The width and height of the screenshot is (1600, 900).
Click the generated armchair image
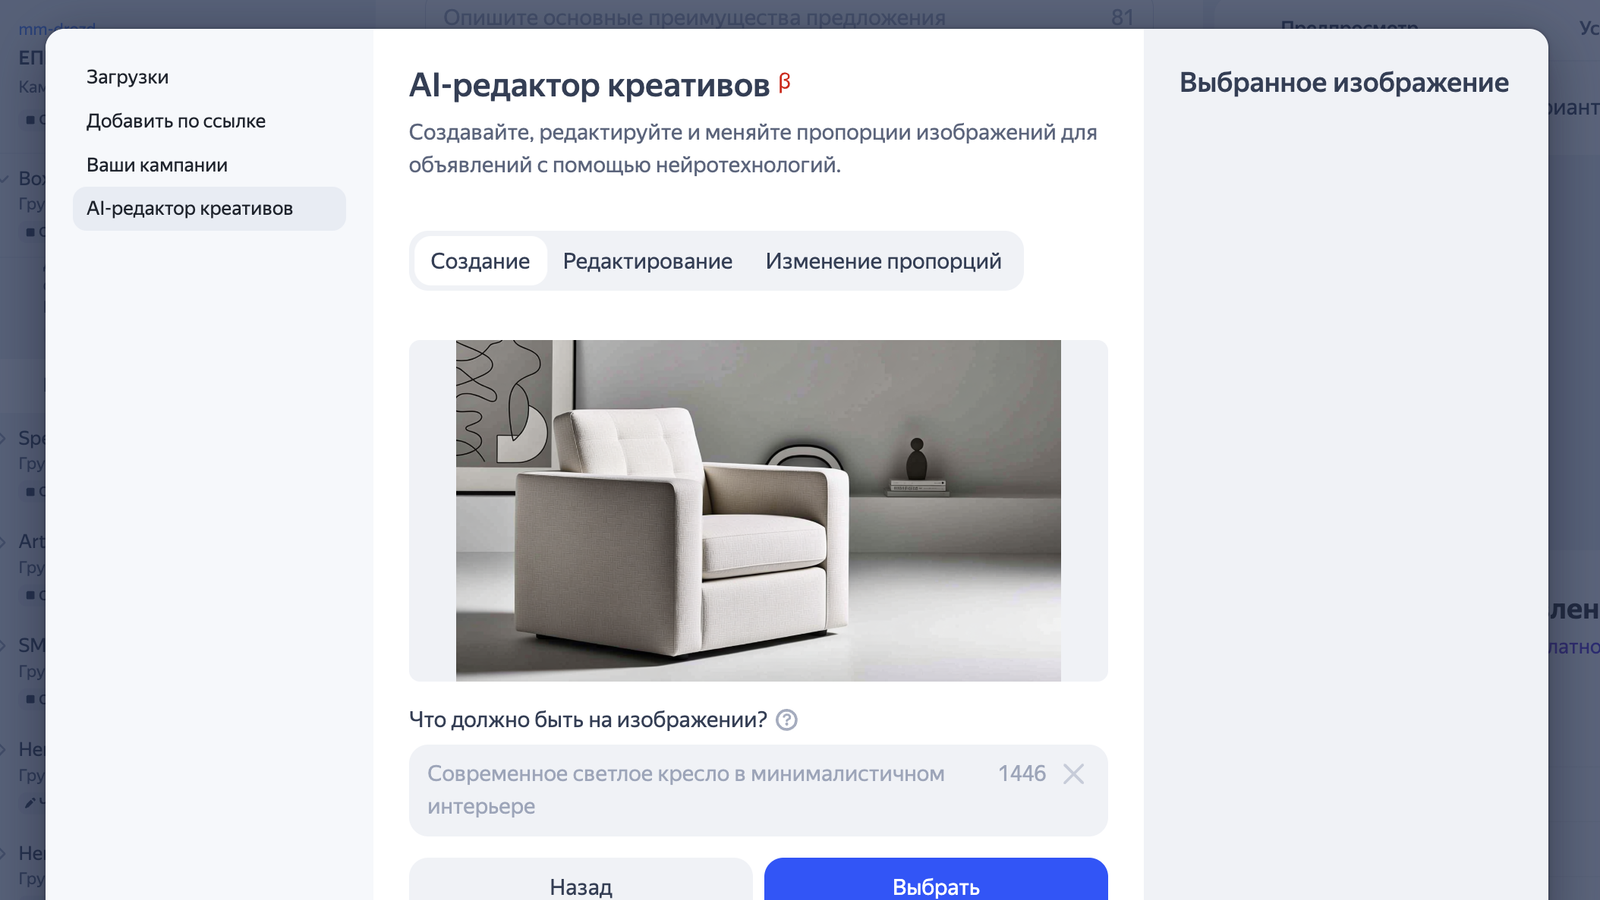(758, 511)
